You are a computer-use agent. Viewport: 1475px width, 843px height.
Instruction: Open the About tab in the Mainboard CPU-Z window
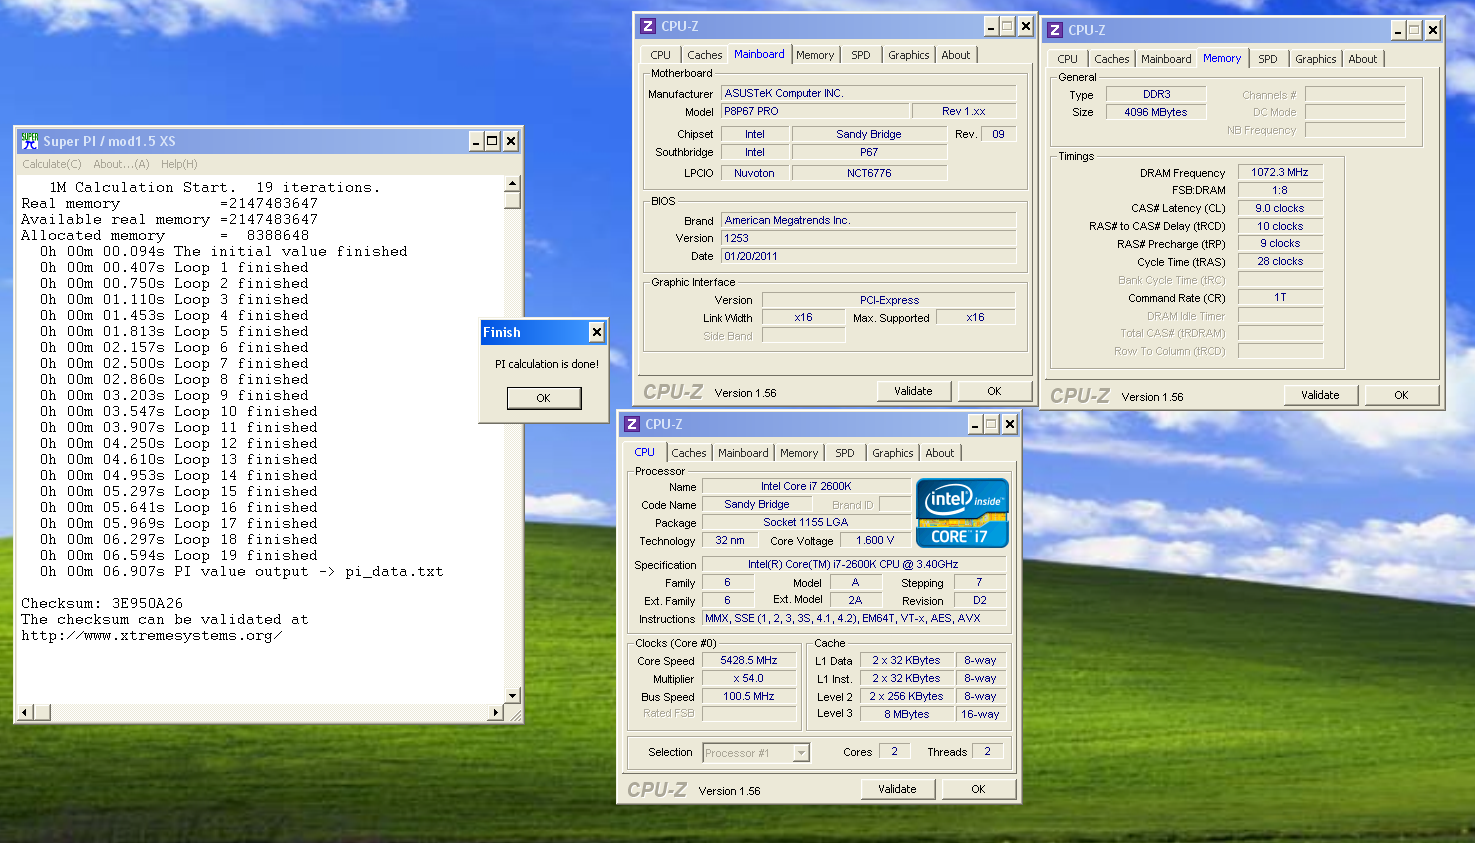click(956, 55)
